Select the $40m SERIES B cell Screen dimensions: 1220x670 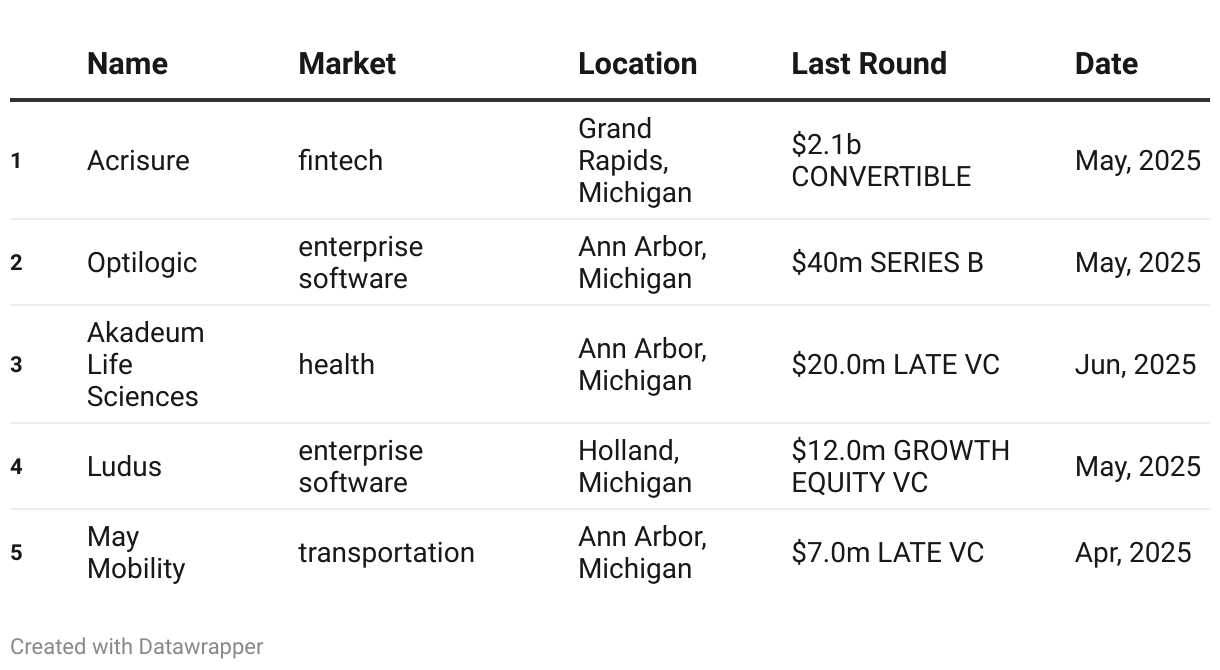(x=887, y=263)
